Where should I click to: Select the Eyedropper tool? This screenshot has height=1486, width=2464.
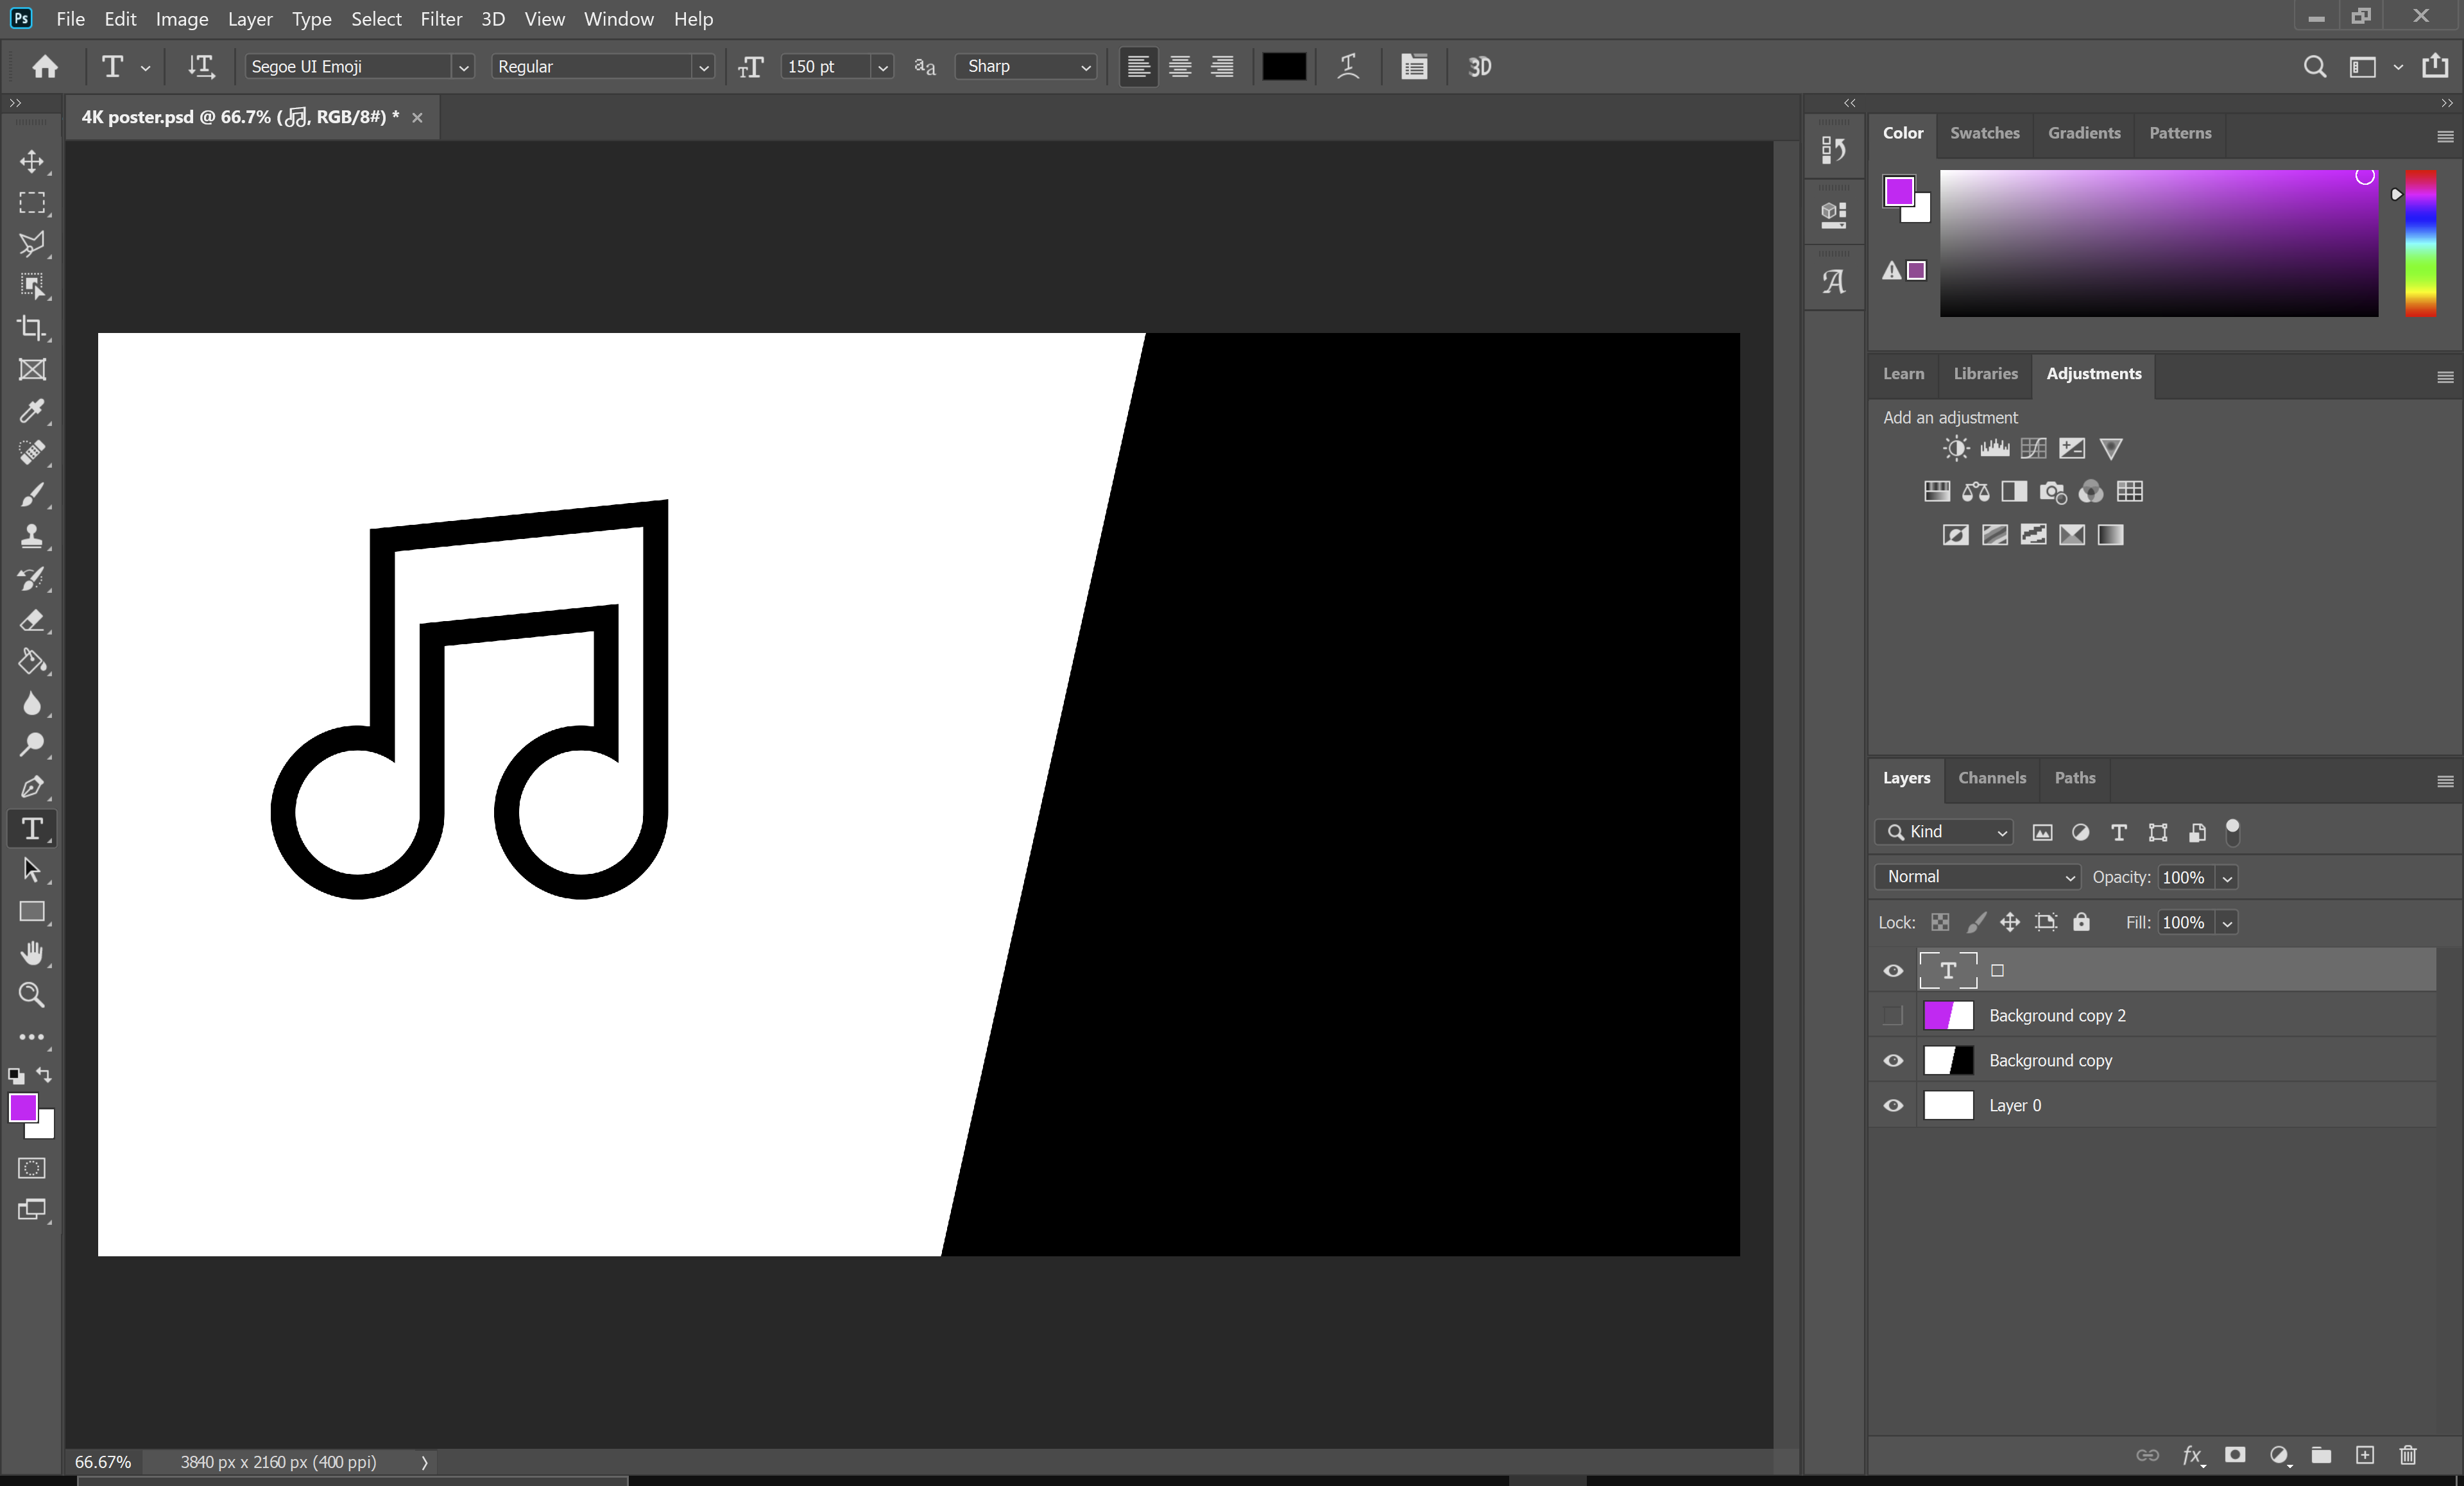point(32,411)
